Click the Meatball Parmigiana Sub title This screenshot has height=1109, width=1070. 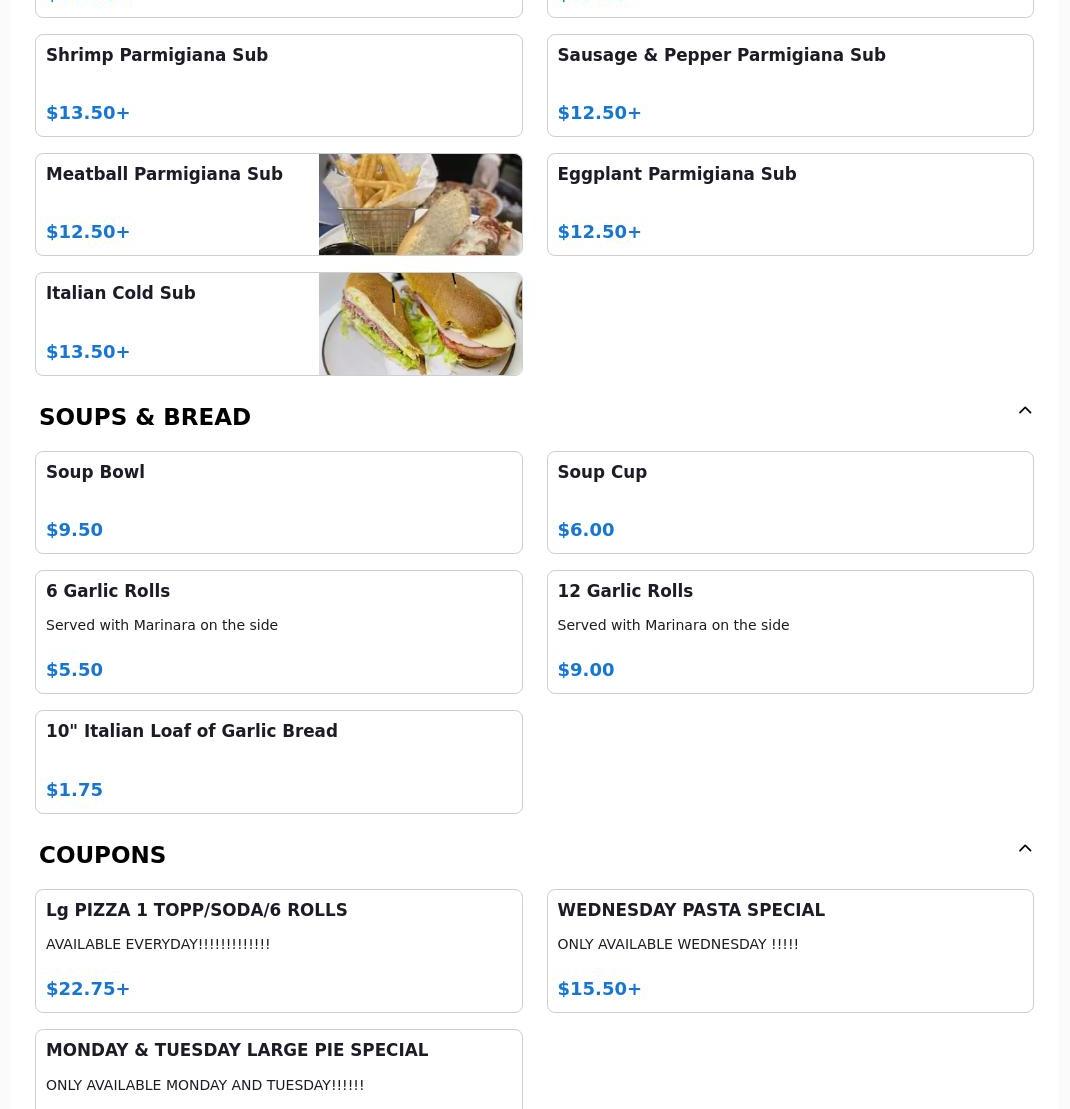164,174
